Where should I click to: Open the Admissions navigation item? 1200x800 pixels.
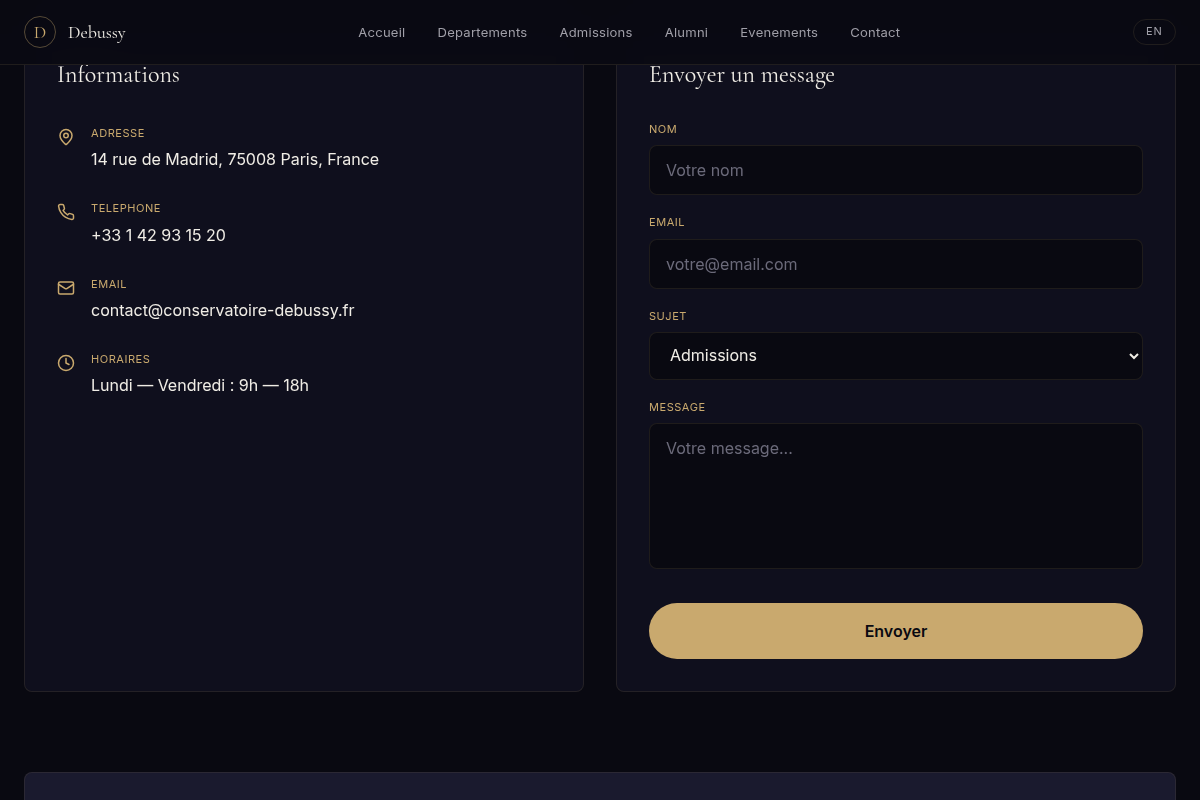coord(596,32)
